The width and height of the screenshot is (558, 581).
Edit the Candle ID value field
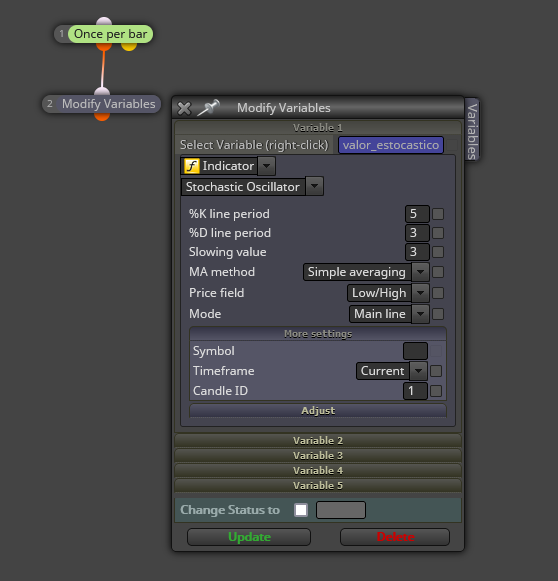pyautogui.click(x=415, y=391)
